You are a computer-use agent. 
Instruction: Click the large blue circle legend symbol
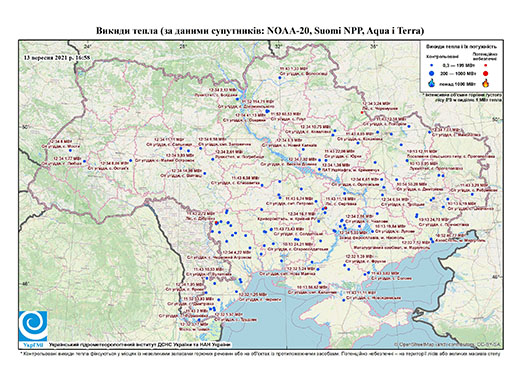point(432,73)
